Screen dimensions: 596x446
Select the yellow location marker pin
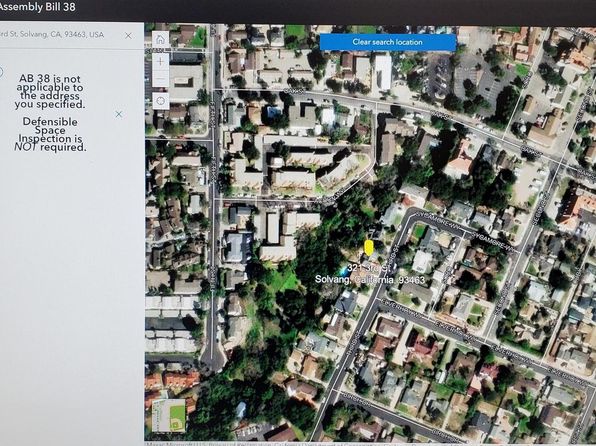click(x=368, y=247)
